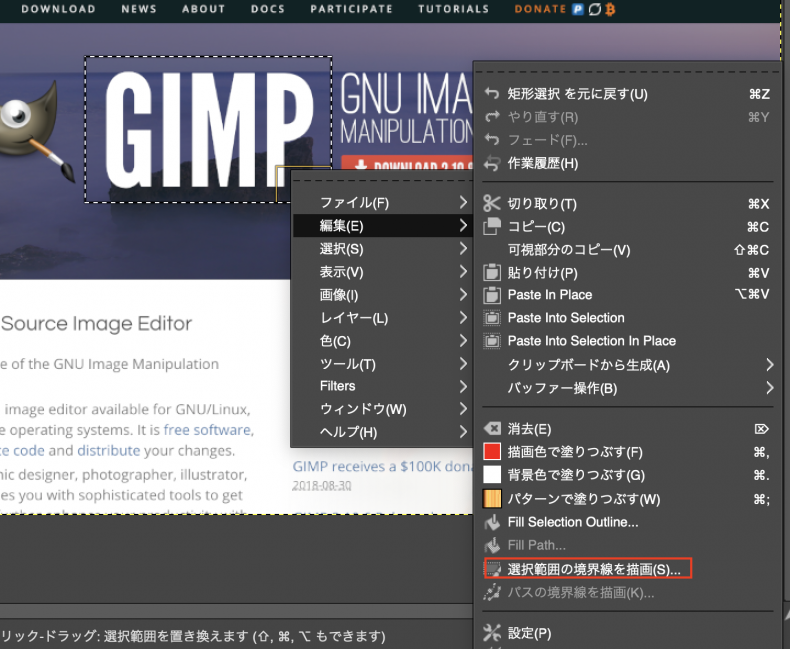Image resolution: width=790 pixels, height=649 pixels.
Task: Click the undo history icon for 作業履歴(H)
Action: click(x=491, y=163)
